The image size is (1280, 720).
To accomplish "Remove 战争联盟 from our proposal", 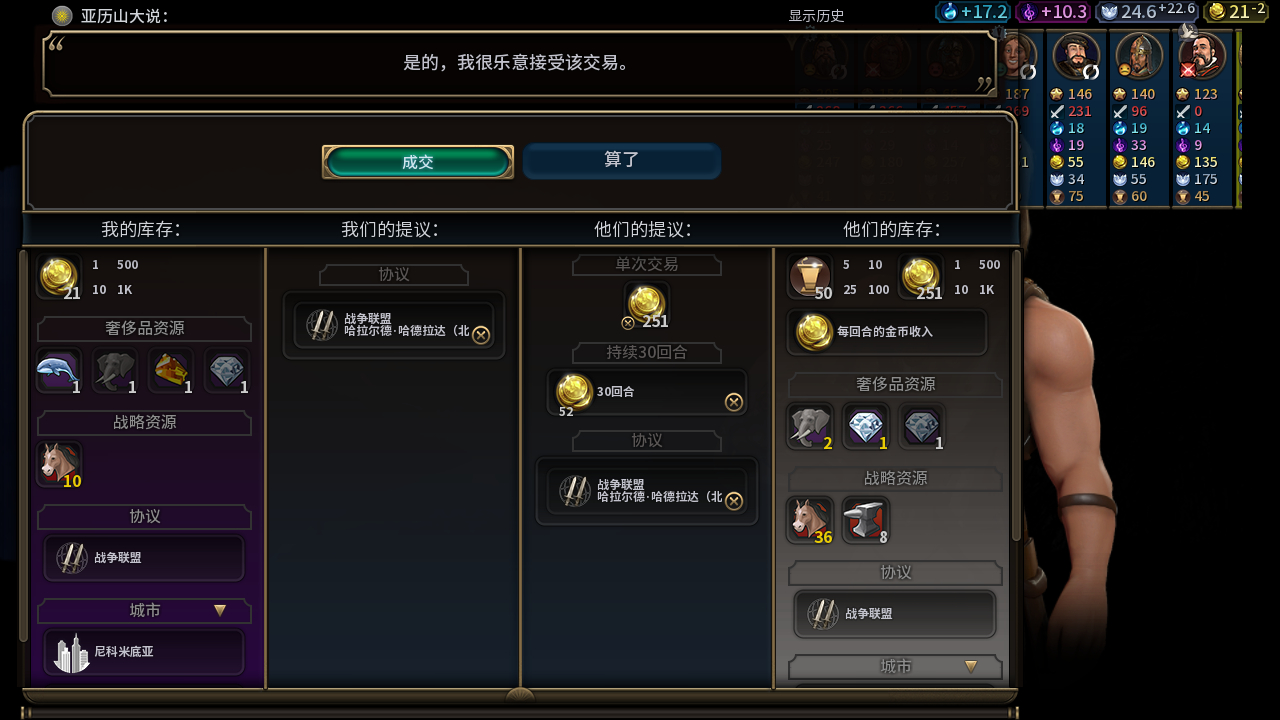I will 481,335.
